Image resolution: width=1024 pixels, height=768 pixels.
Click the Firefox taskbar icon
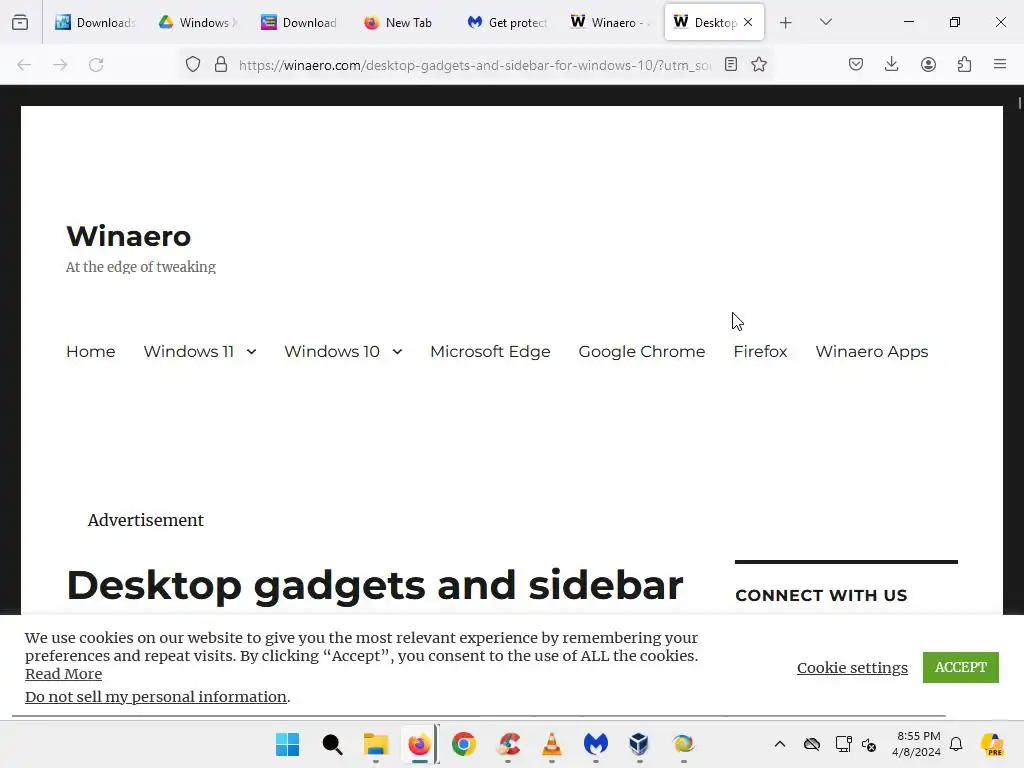419,744
